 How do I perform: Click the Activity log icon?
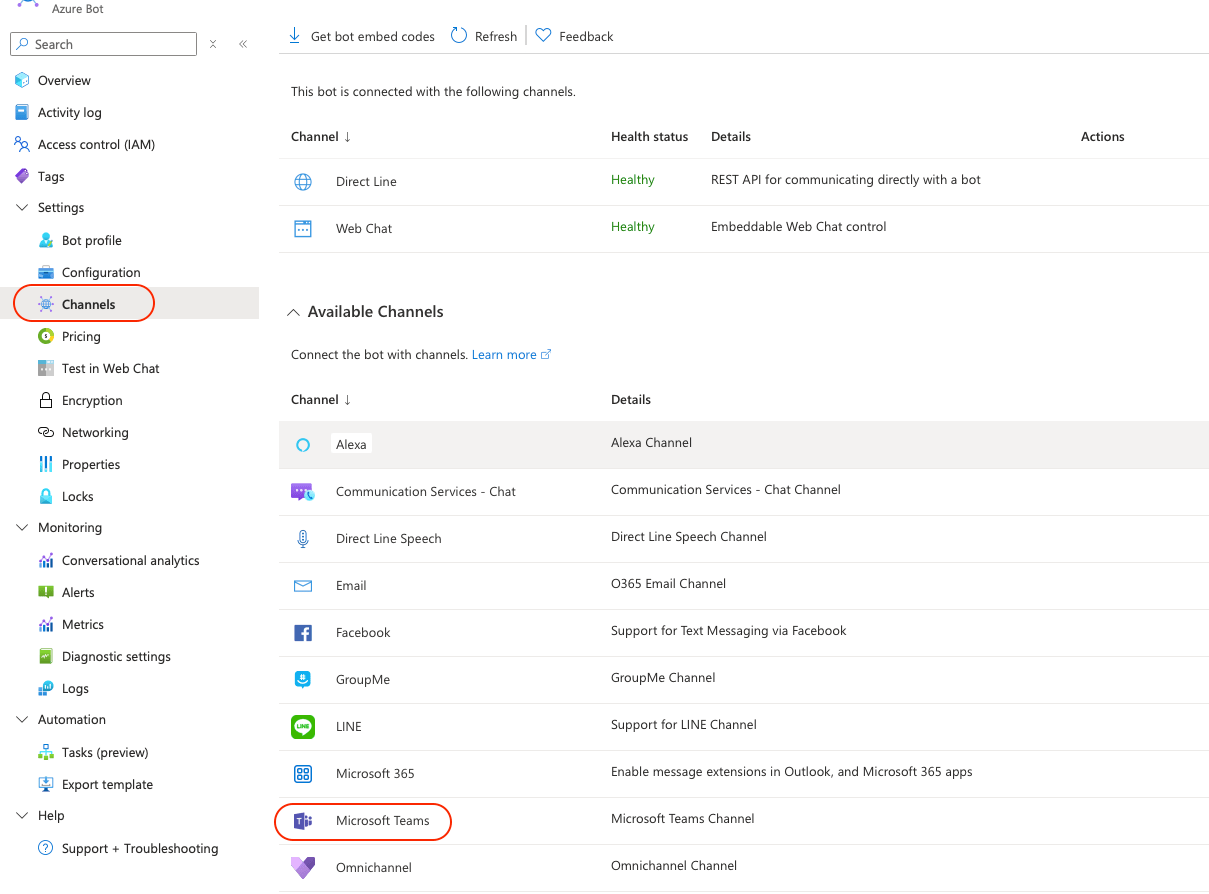click(x=22, y=112)
